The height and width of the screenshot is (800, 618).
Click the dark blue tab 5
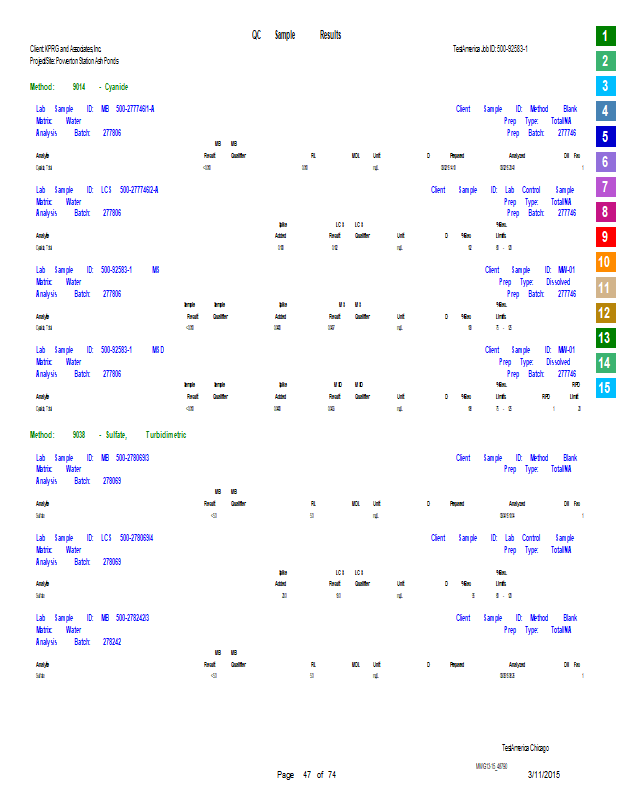(x=604, y=137)
